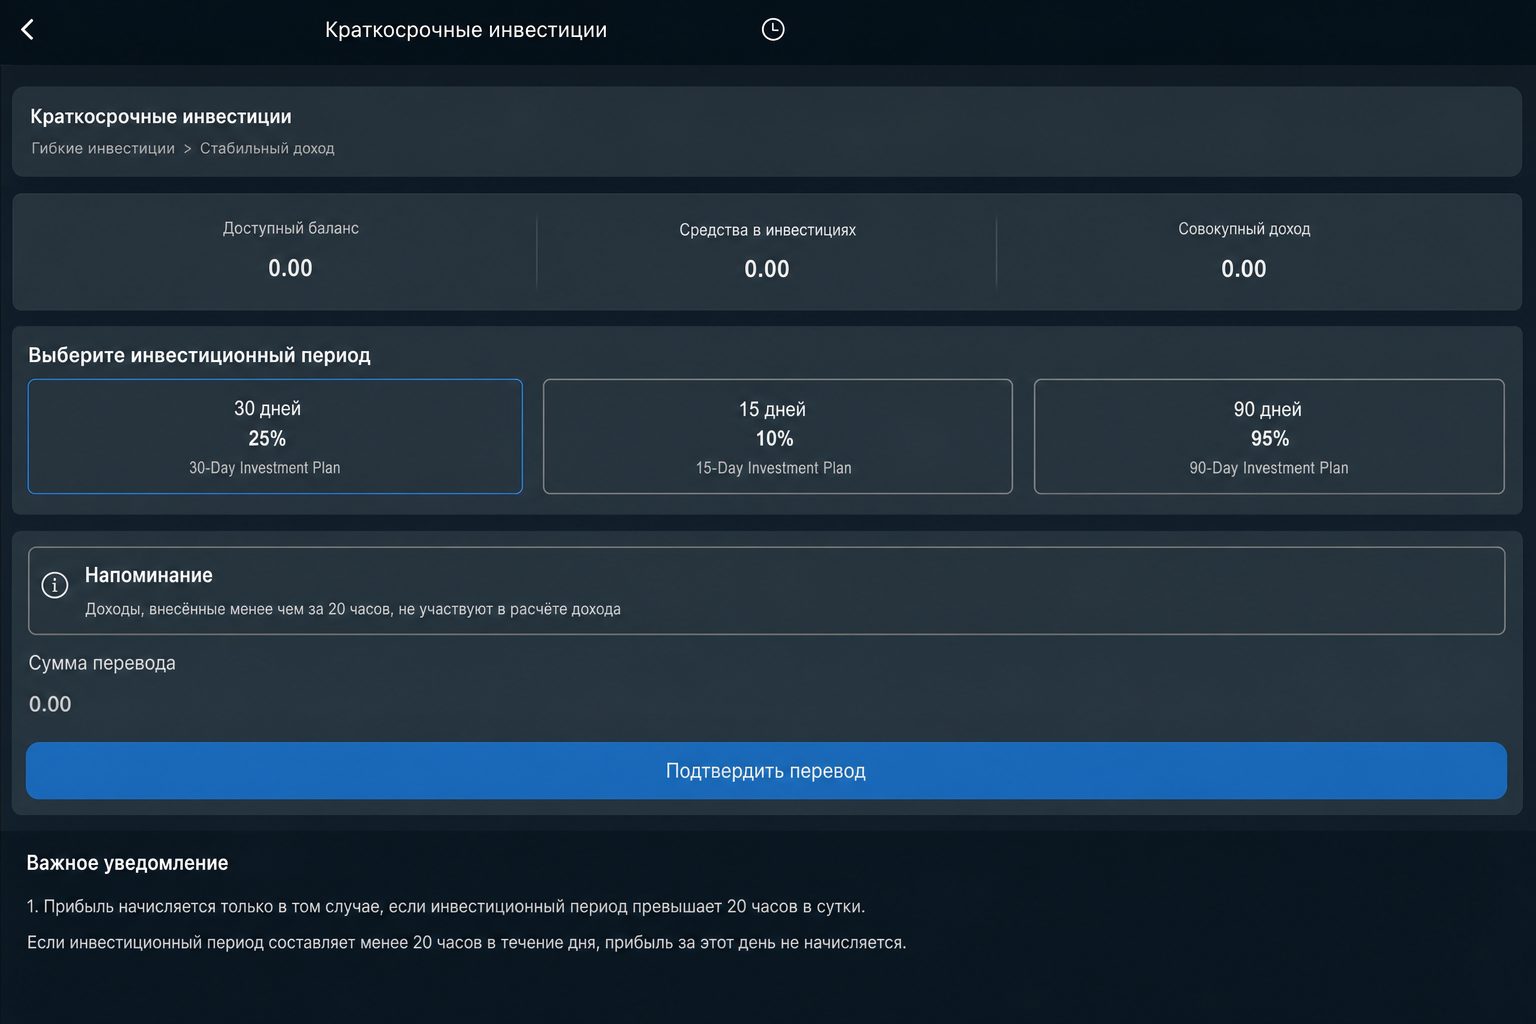Click the Выберите инвестиционный период heading
This screenshot has width=1536, height=1024.
(x=199, y=355)
